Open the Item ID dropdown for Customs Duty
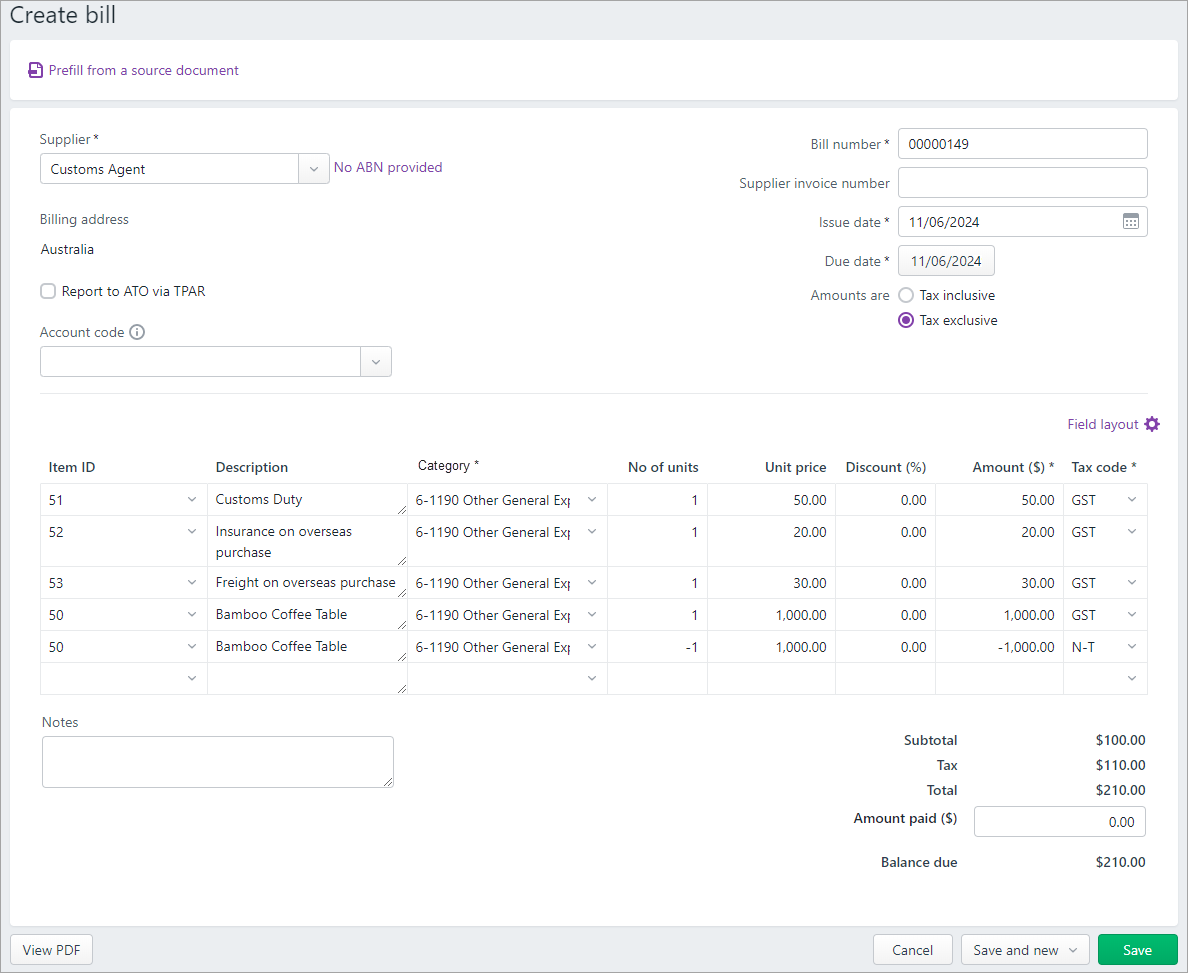Viewport: 1188px width, 973px height. 191,499
